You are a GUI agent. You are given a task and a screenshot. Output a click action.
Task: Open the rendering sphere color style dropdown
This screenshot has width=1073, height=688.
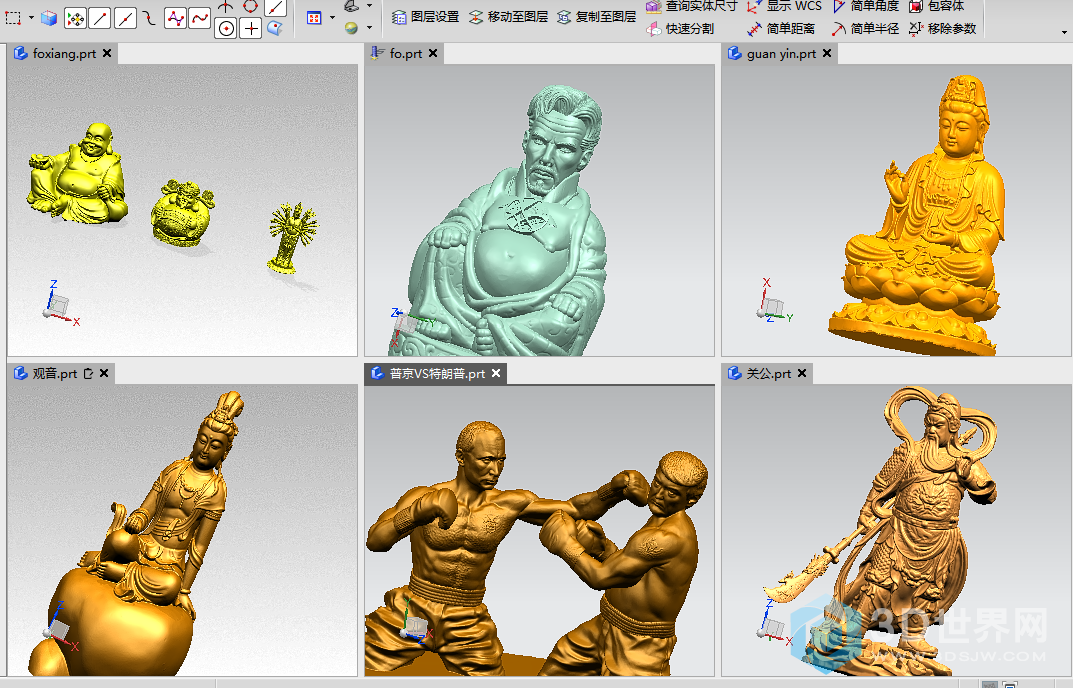[x=369, y=28]
